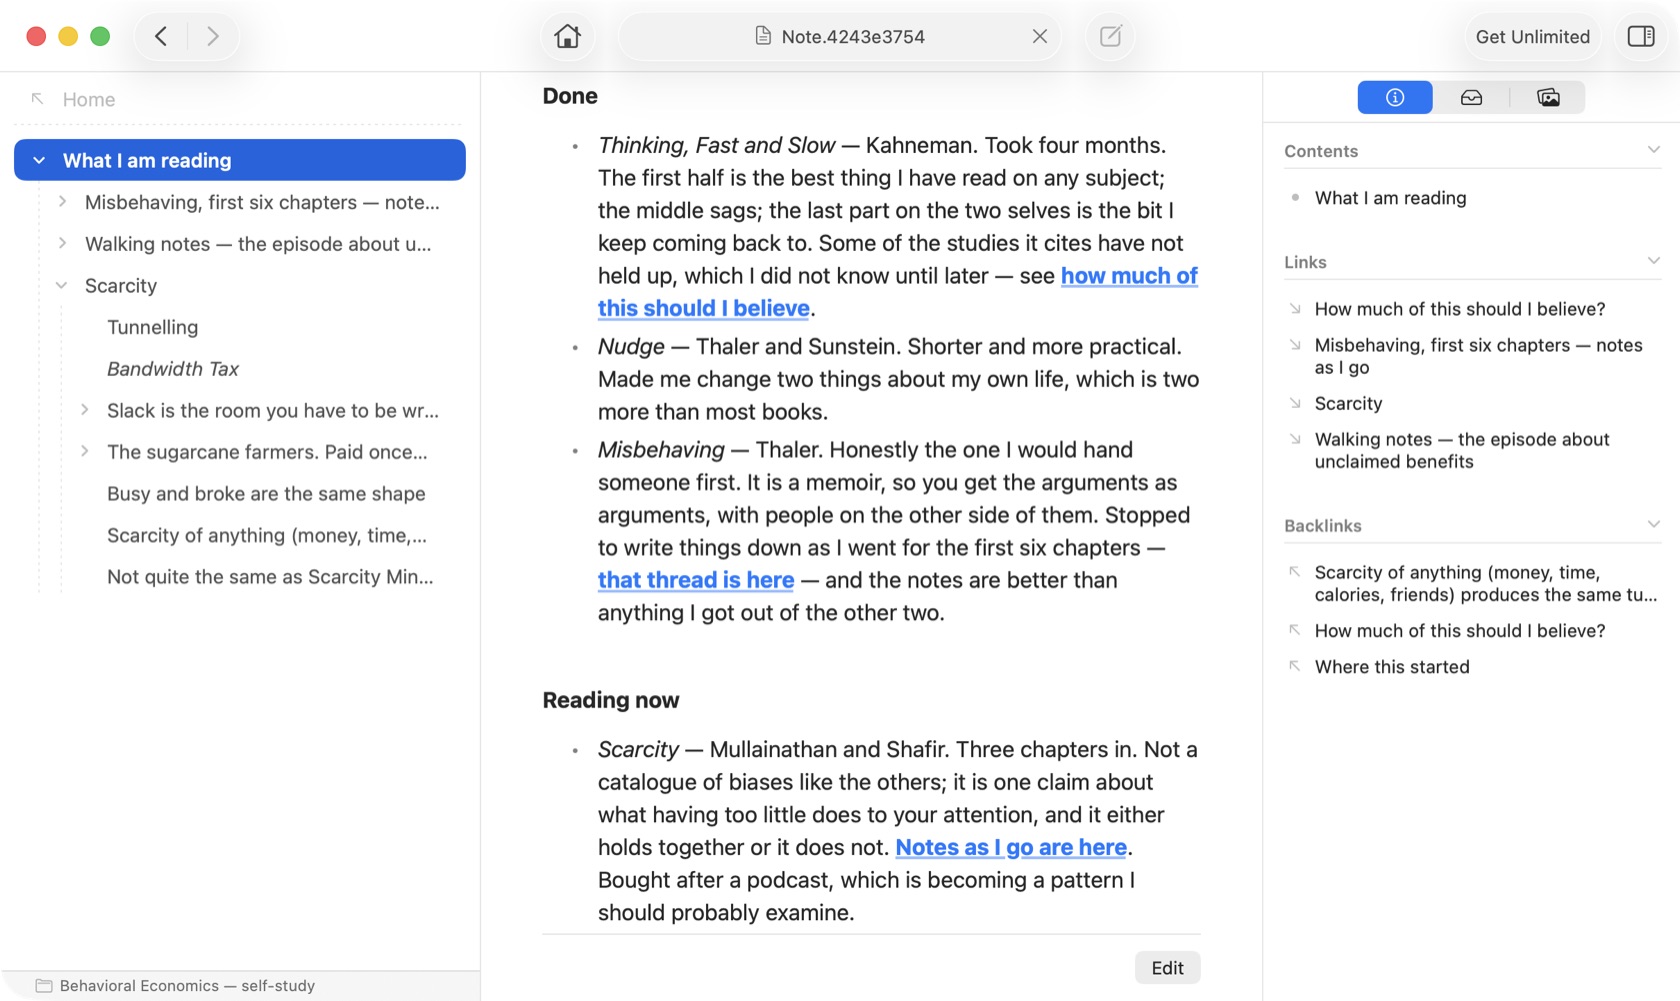This screenshot has height=1001, width=1680.
Task: Create a new note with compose icon
Action: pyautogui.click(x=1111, y=37)
